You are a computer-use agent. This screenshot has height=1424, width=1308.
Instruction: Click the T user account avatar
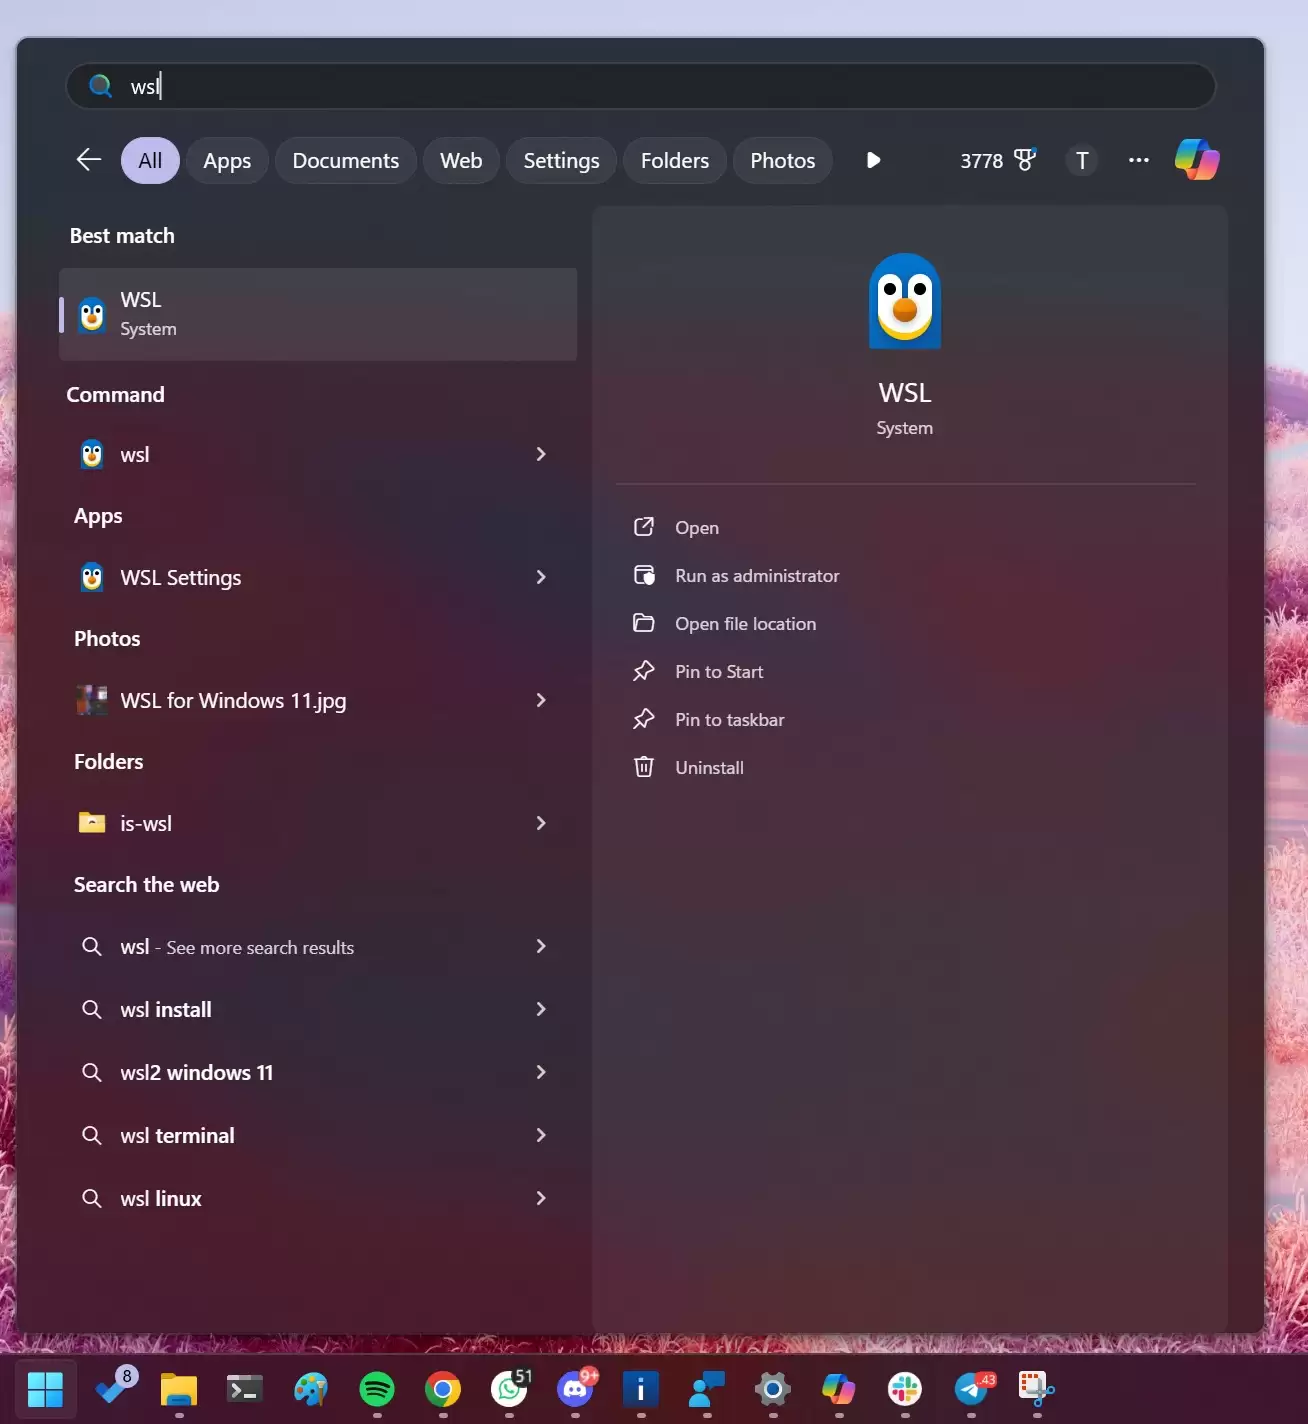pos(1081,161)
